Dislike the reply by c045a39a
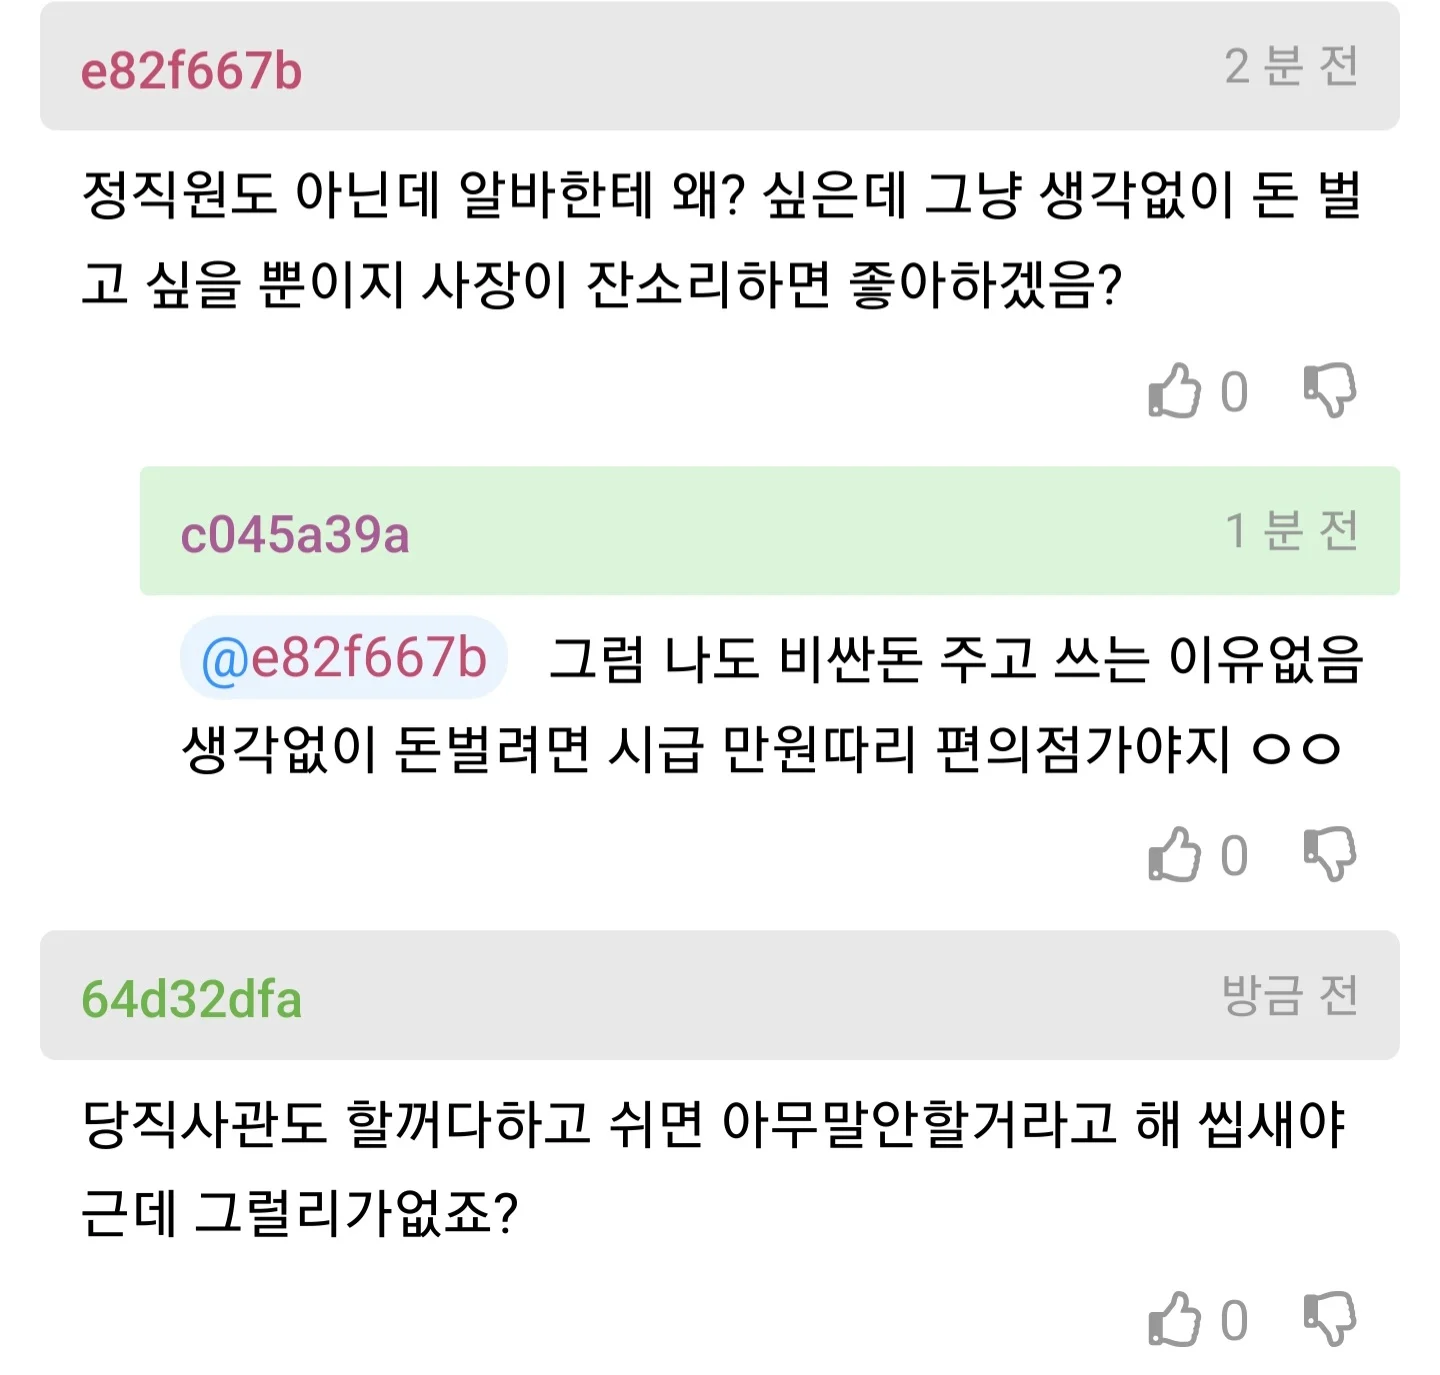This screenshot has height=1375, width=1440. [x=1330, y=856]
